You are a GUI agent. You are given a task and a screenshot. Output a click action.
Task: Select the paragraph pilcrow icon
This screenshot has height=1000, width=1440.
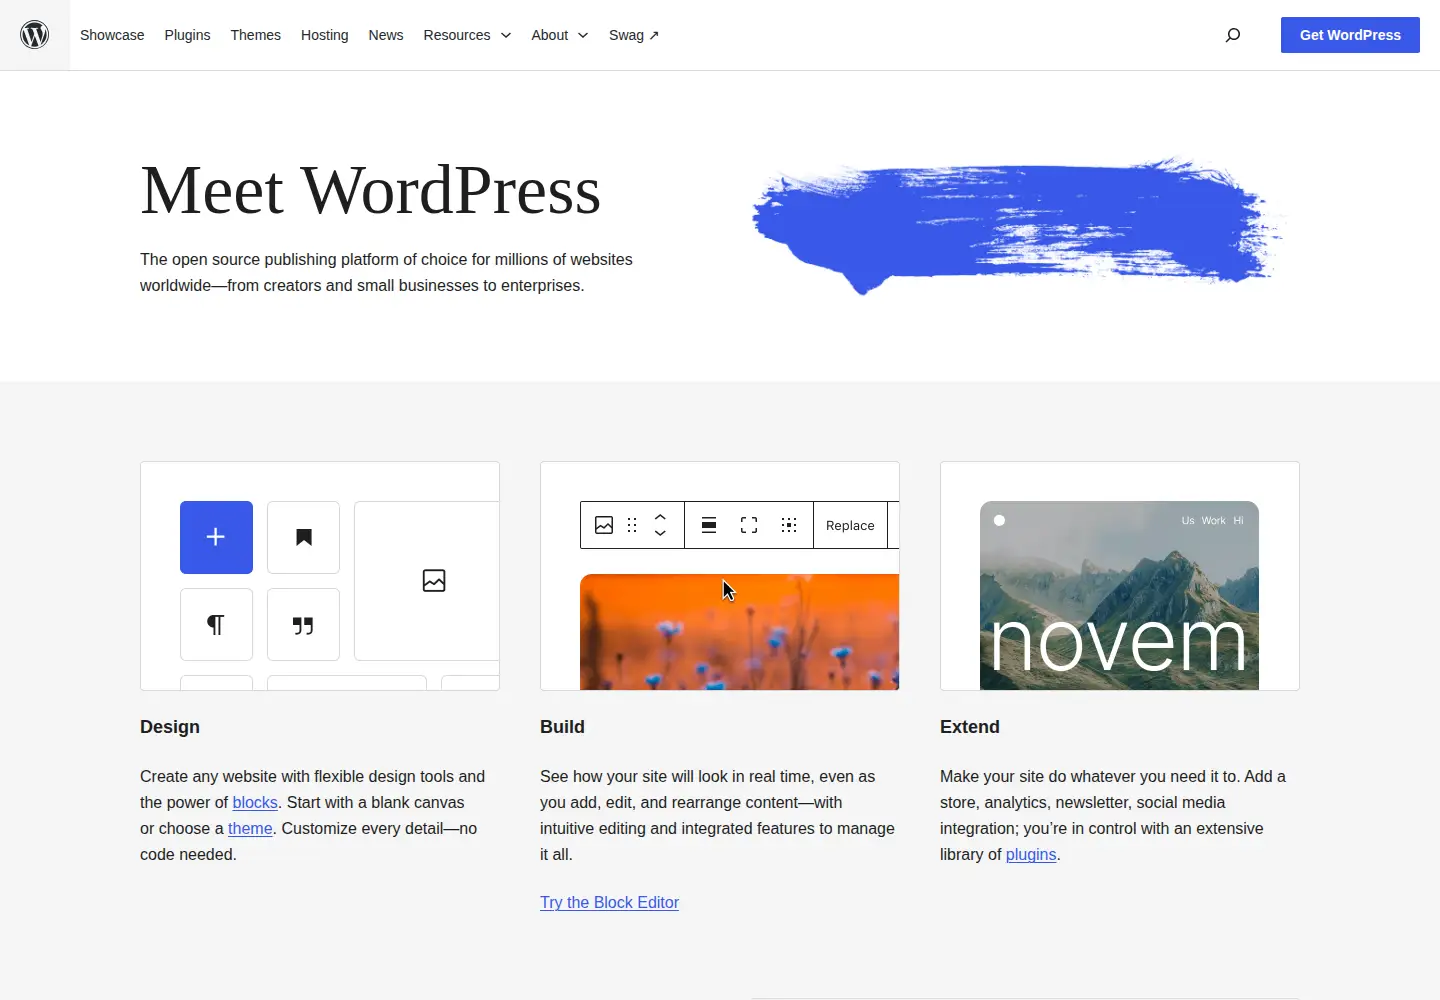tap(216, 625)
